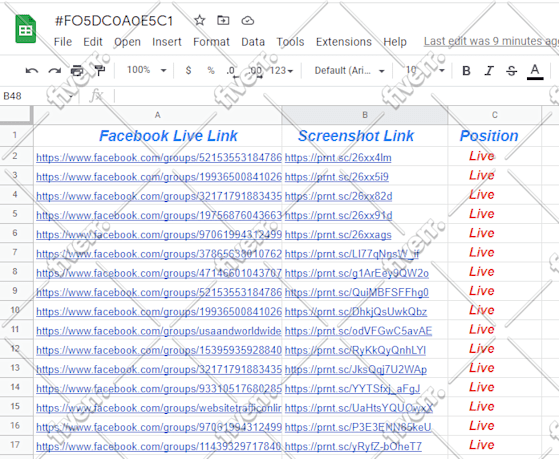
Task: Click the Name box showing B48
Action: pos(37,96)
